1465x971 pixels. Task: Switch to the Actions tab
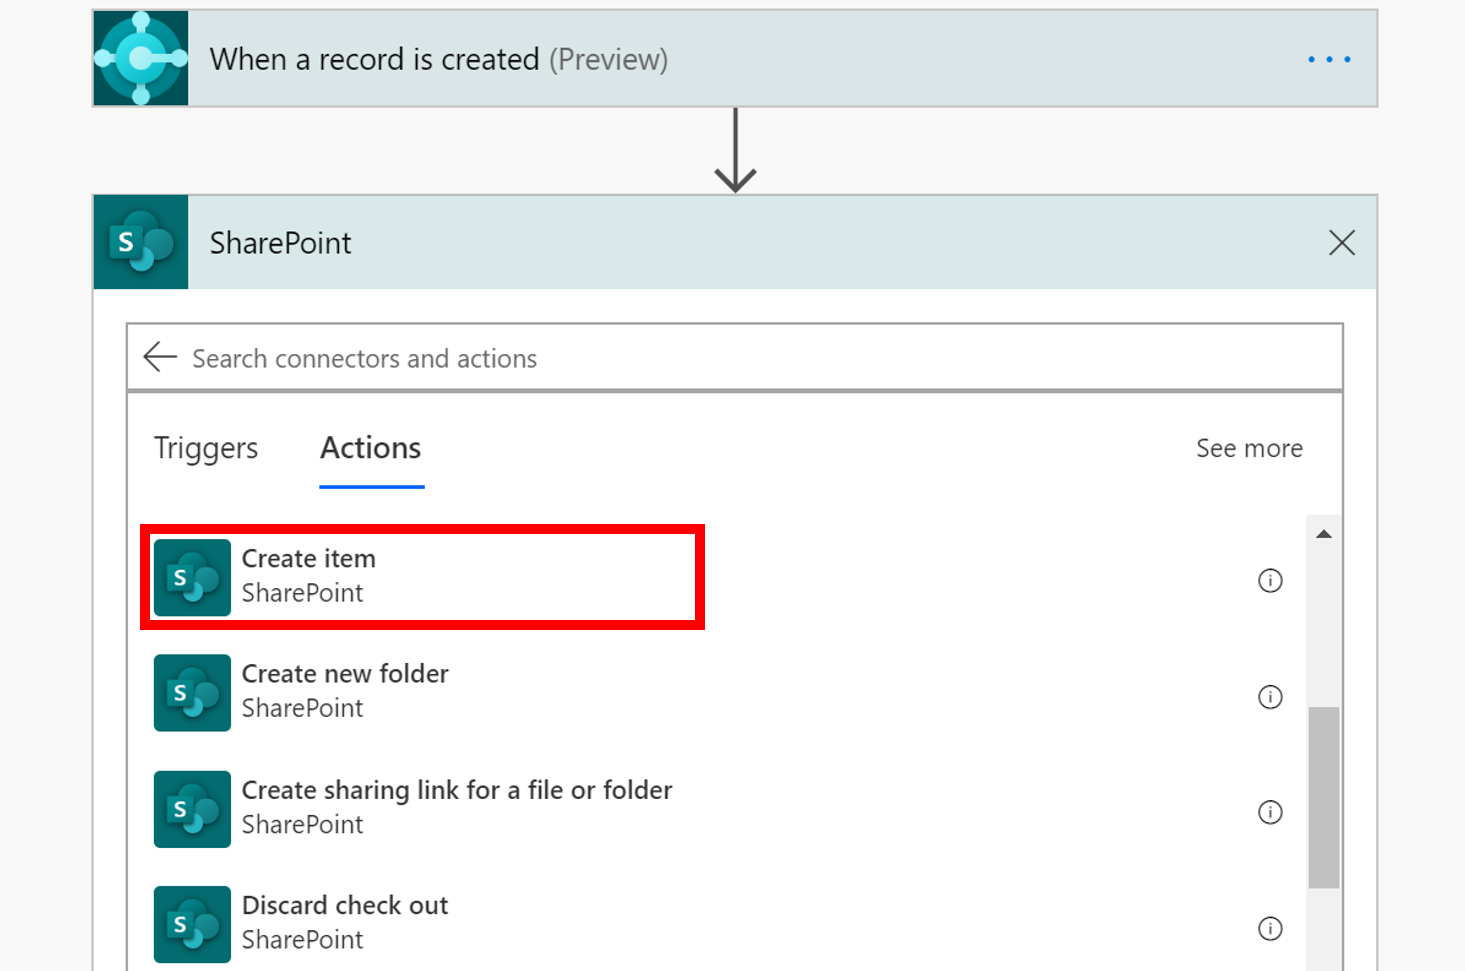(371, 448)
